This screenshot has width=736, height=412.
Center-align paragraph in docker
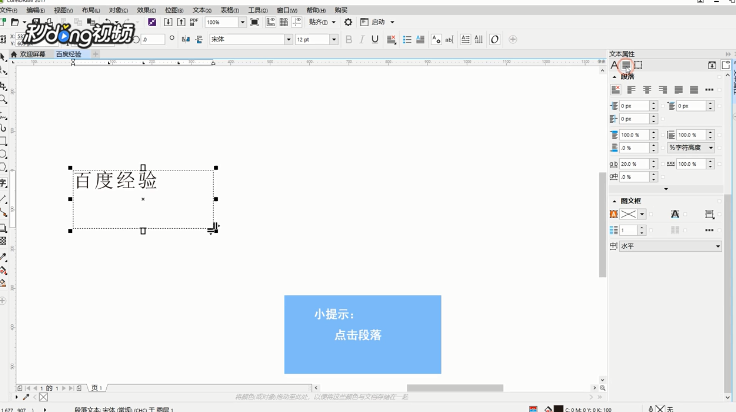coord(647,90)
